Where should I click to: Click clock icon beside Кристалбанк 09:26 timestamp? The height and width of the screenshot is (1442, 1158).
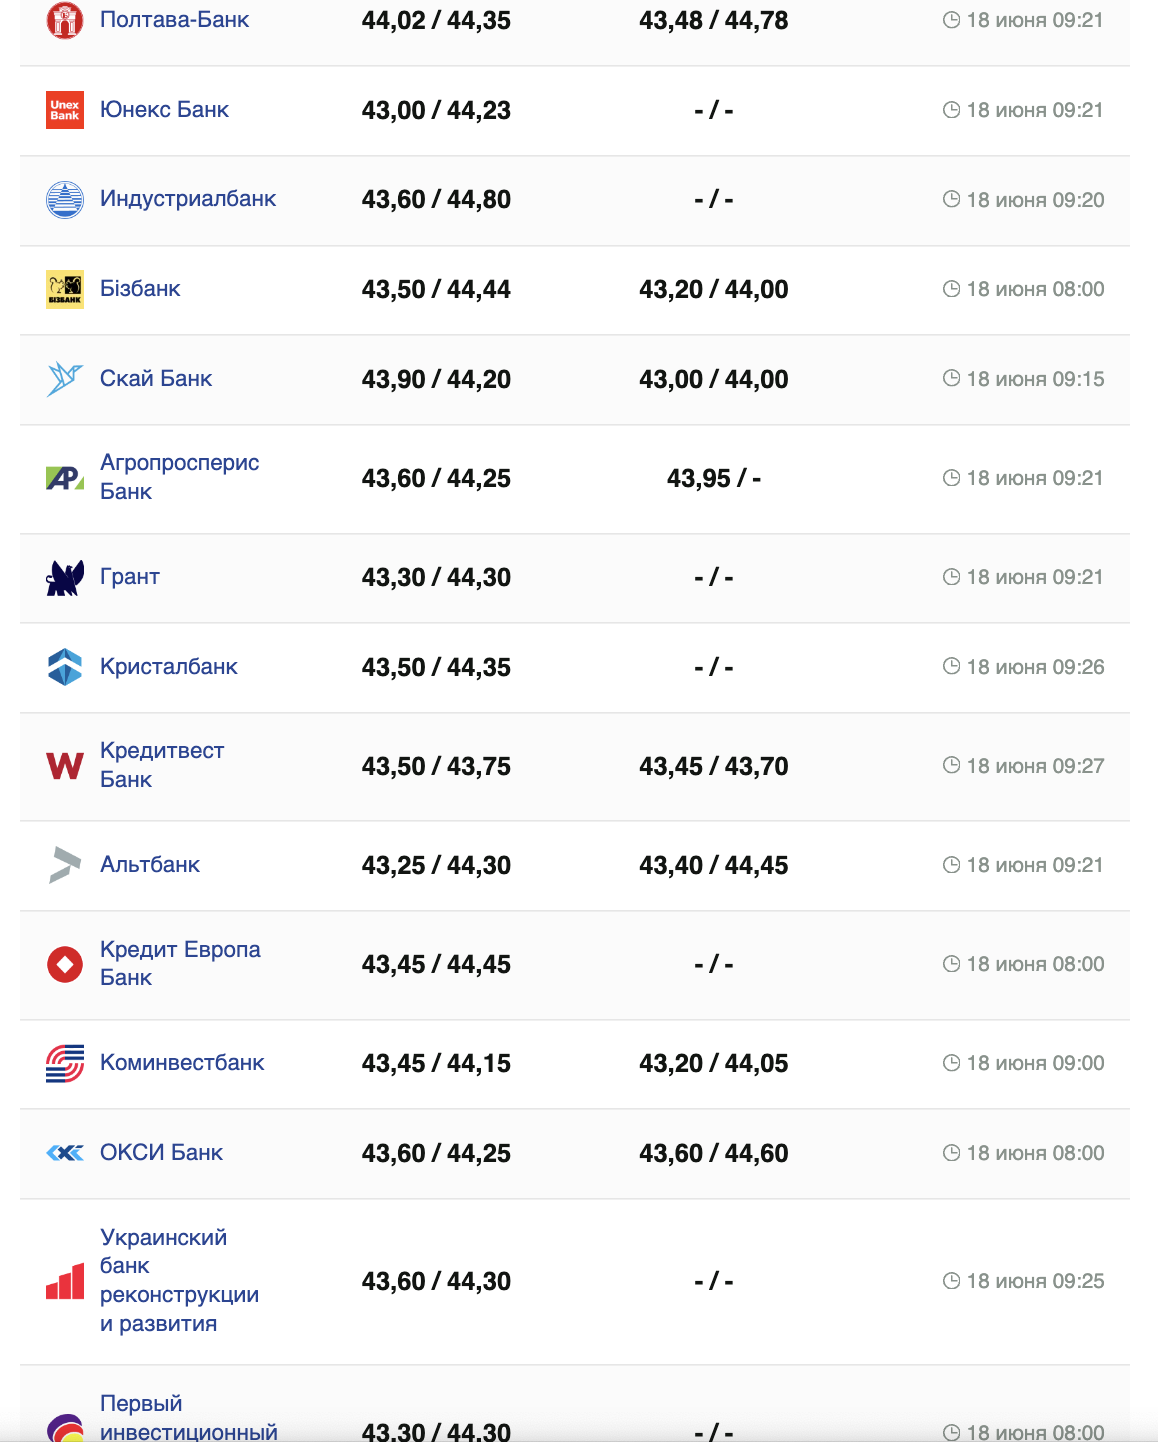[951, 666]
